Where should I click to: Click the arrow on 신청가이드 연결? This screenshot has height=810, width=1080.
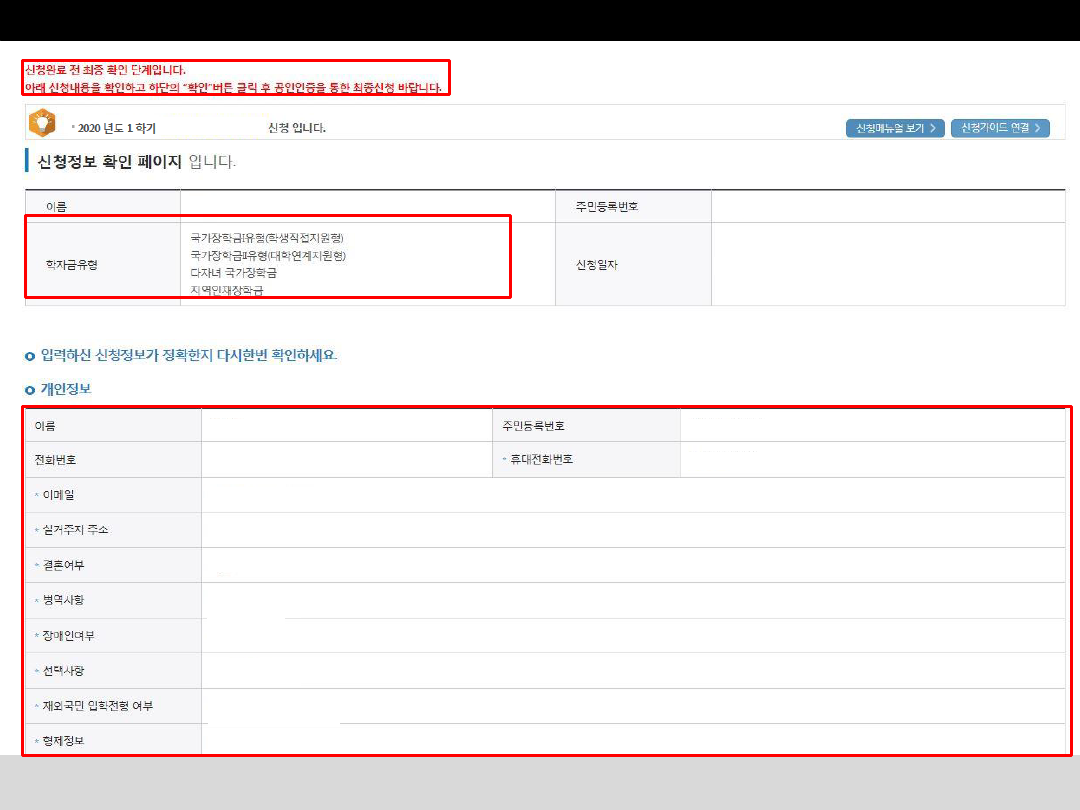click(x=1038, y=128)
